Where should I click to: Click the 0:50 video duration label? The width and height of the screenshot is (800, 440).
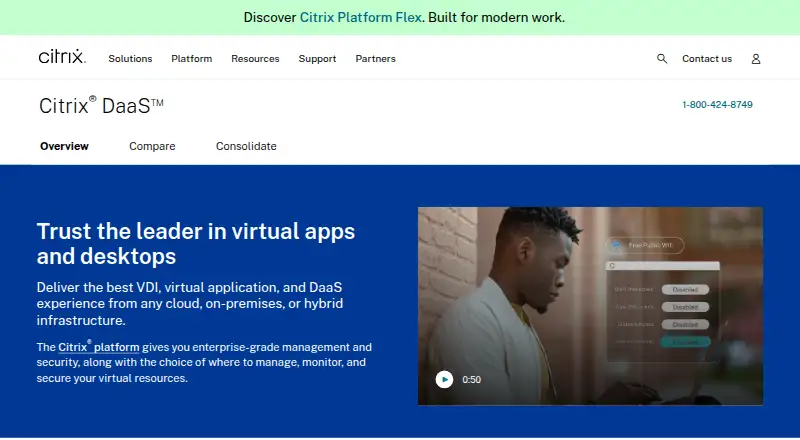[x=471, y=380]
